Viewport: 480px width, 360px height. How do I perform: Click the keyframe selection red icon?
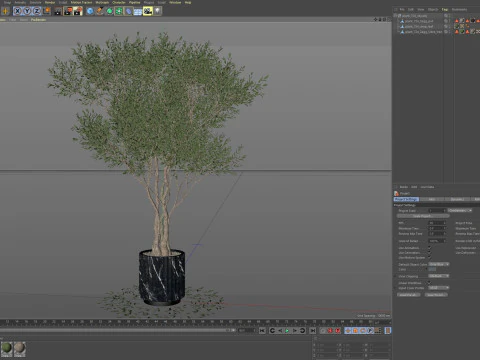click(338, 330)
